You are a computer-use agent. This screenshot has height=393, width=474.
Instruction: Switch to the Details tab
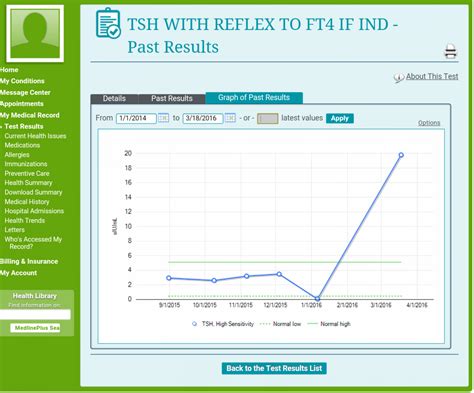point(114,98)
